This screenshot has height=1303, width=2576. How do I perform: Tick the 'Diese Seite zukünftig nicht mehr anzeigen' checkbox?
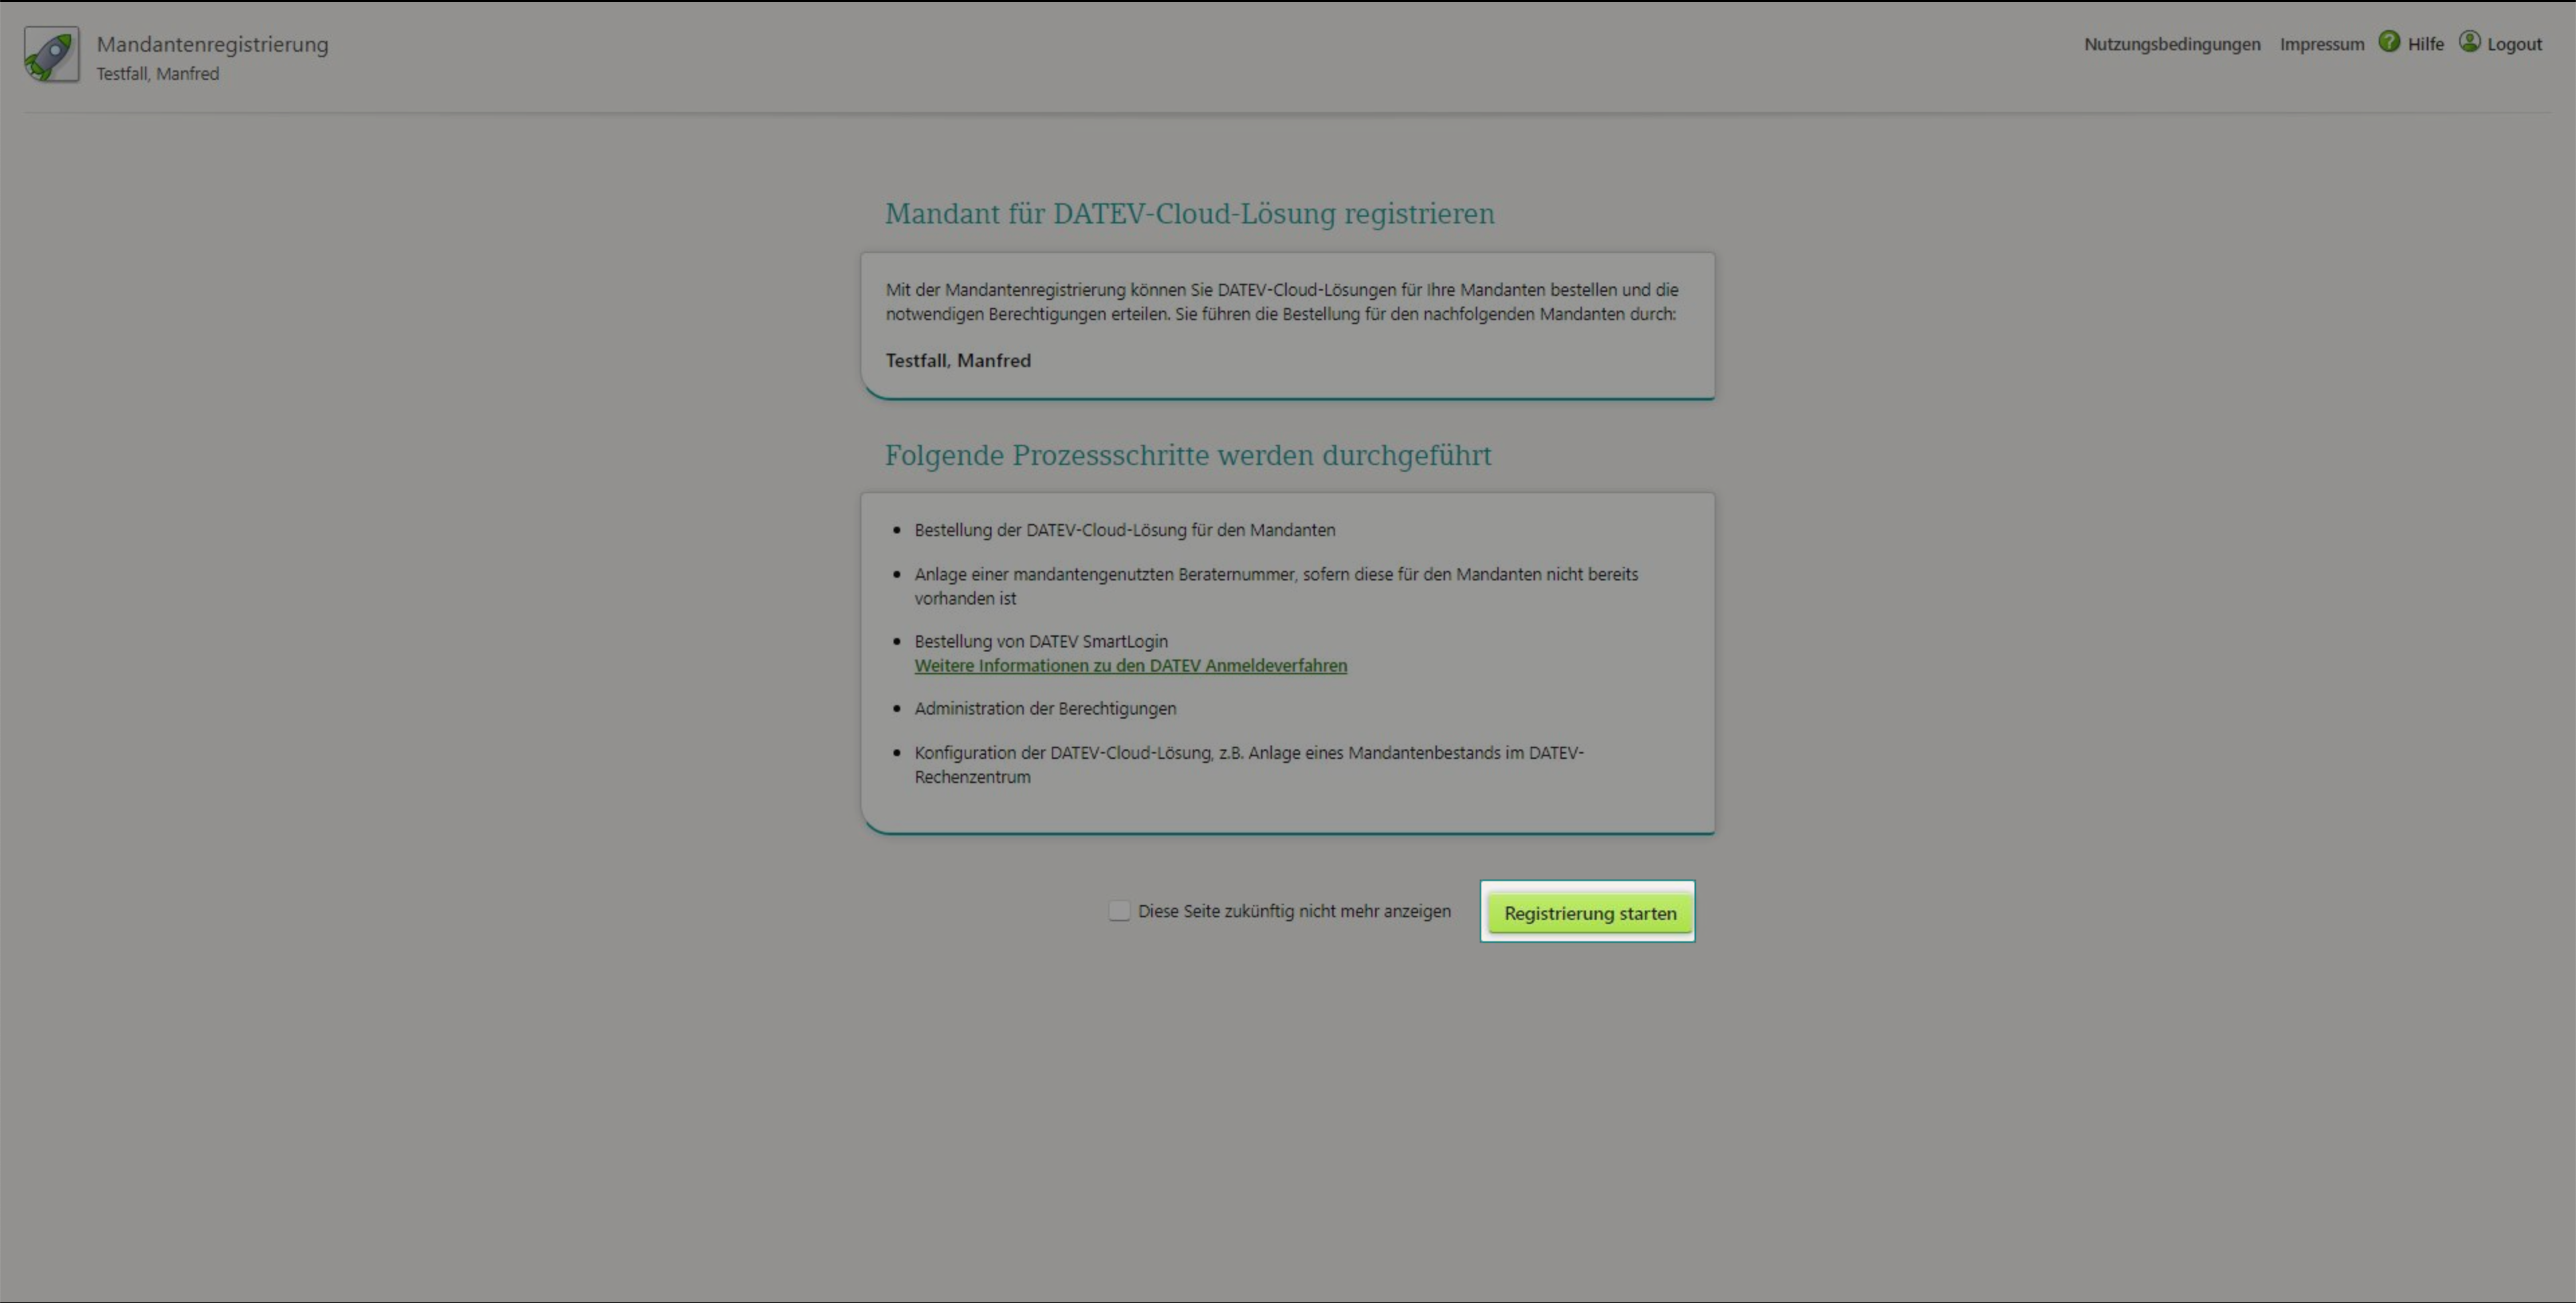click(1119, 911)
